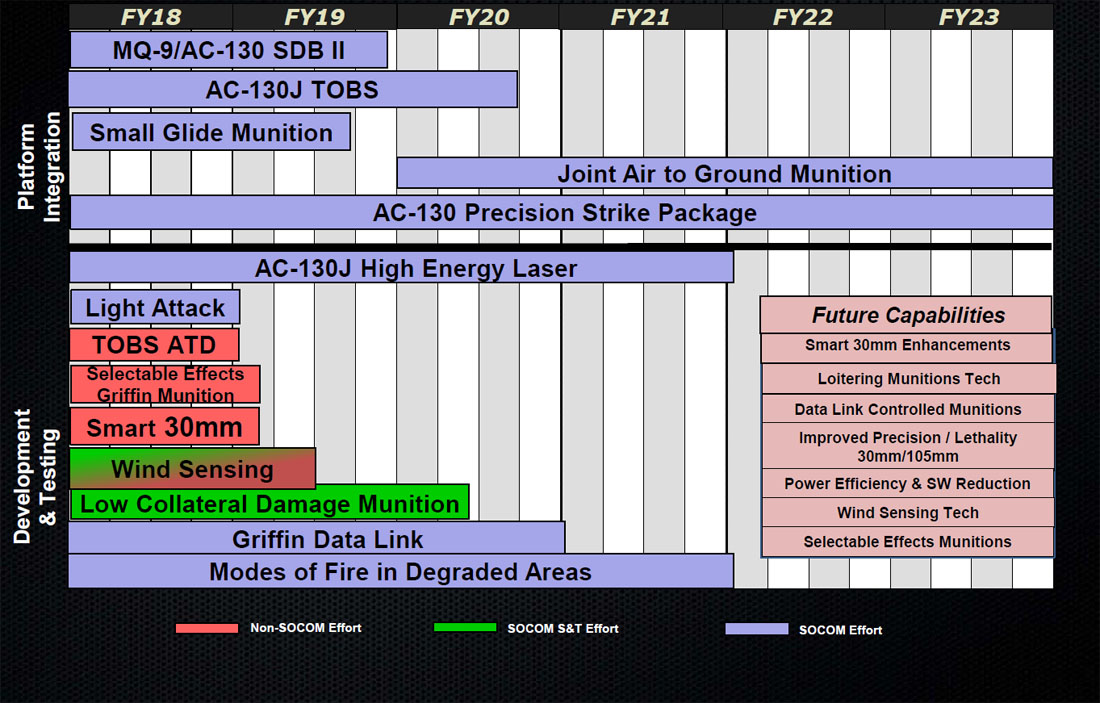Screen dimensions: 1100x703
Task: Click Improved Precision / Lethality 30mm/105mm entry
Action: (908, 446)
